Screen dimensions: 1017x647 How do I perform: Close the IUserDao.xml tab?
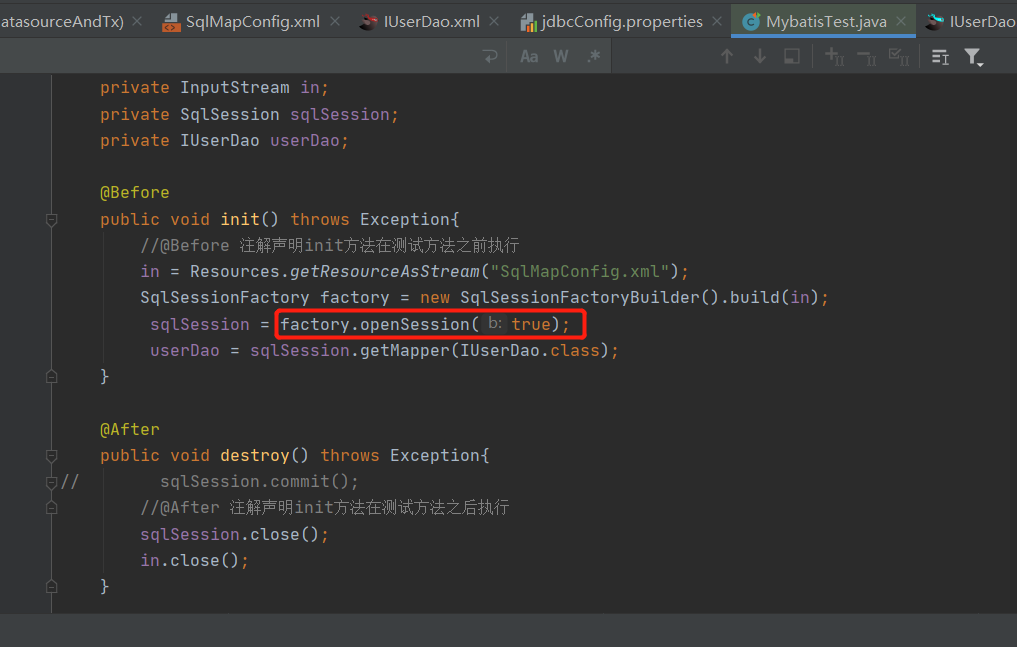494,21
